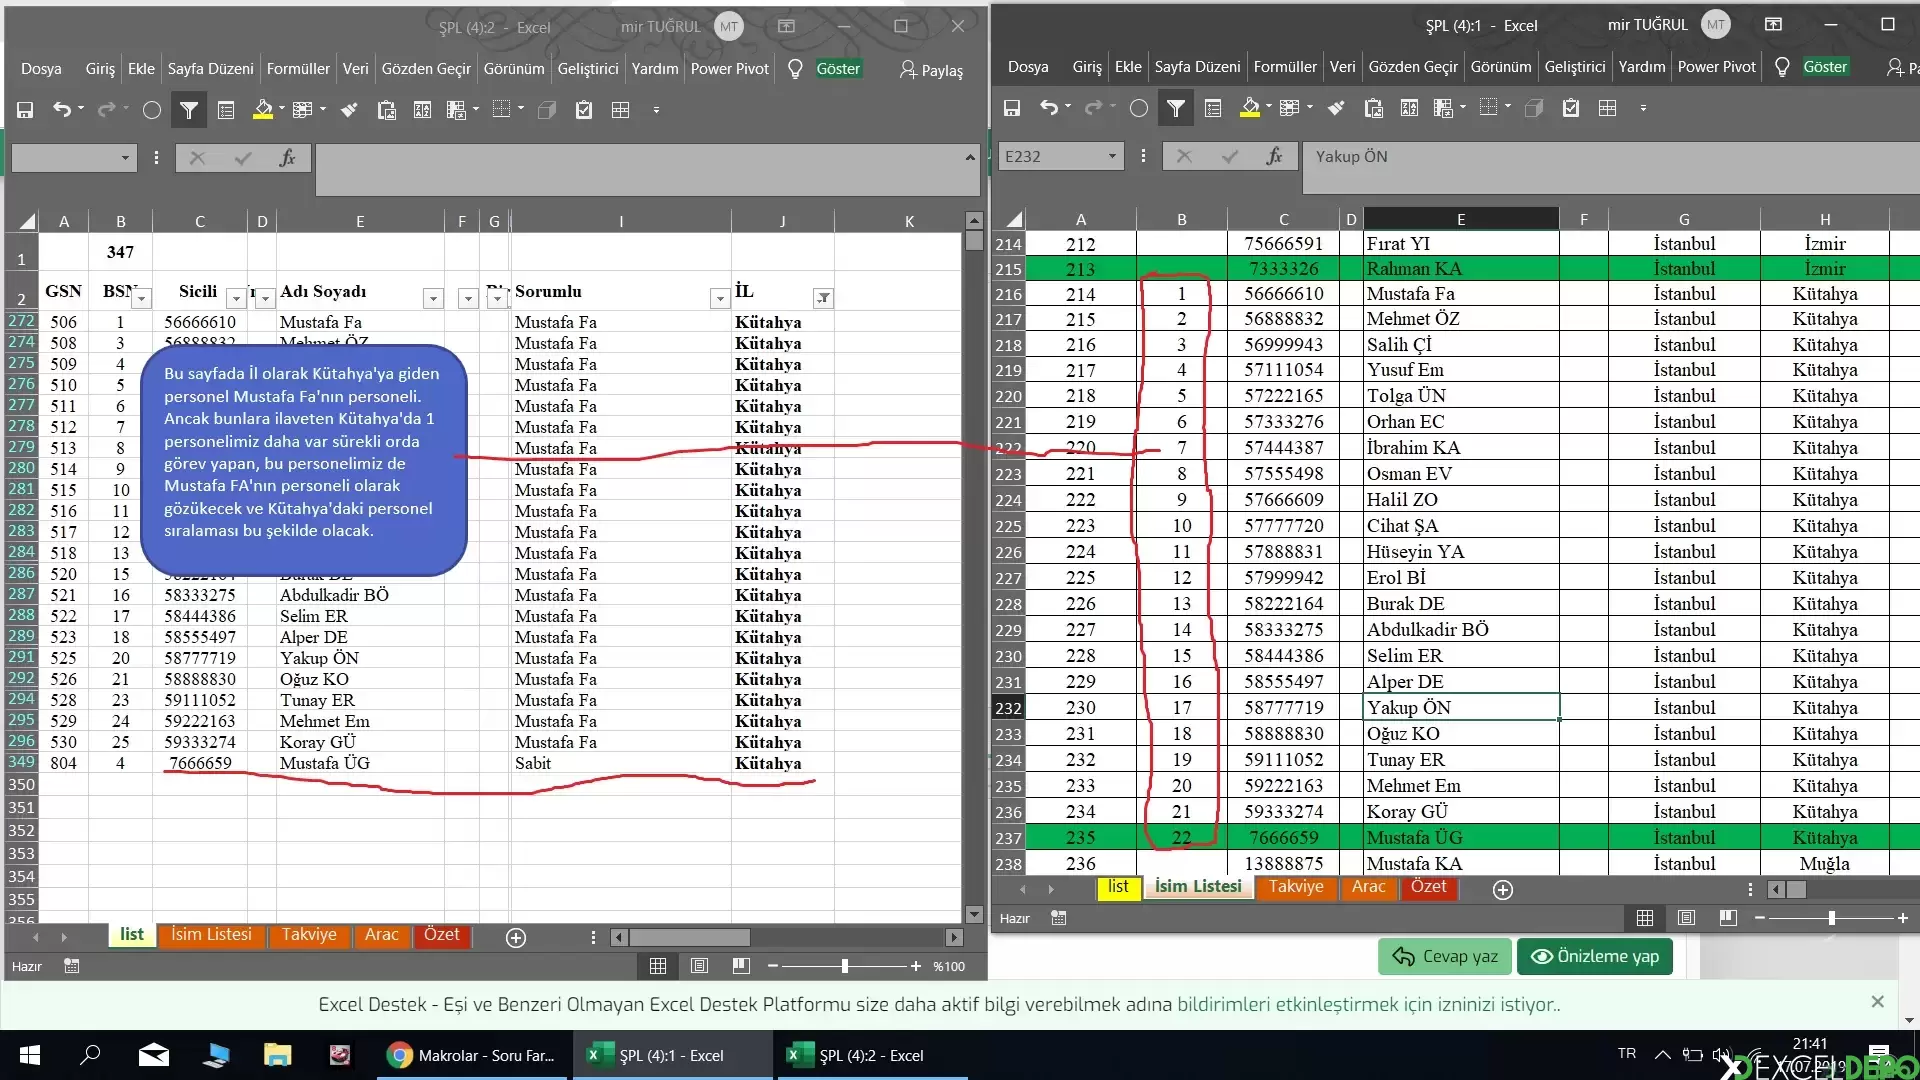Switch to Page Layout view in left status bar
This screenshot has width=1920, height=1080.
click(699, 966)
